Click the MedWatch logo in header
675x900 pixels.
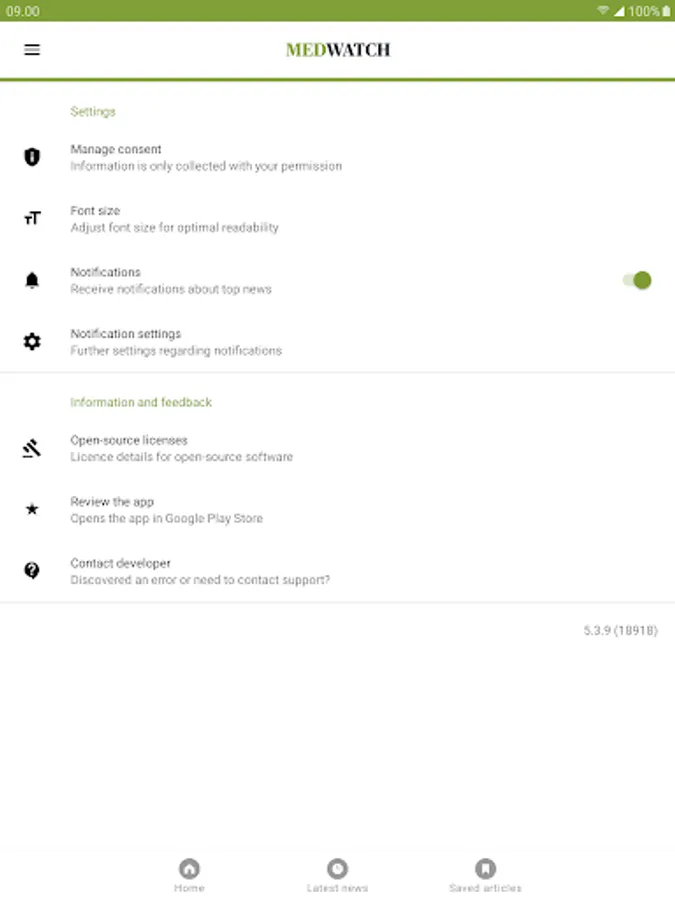pos(338,50)
